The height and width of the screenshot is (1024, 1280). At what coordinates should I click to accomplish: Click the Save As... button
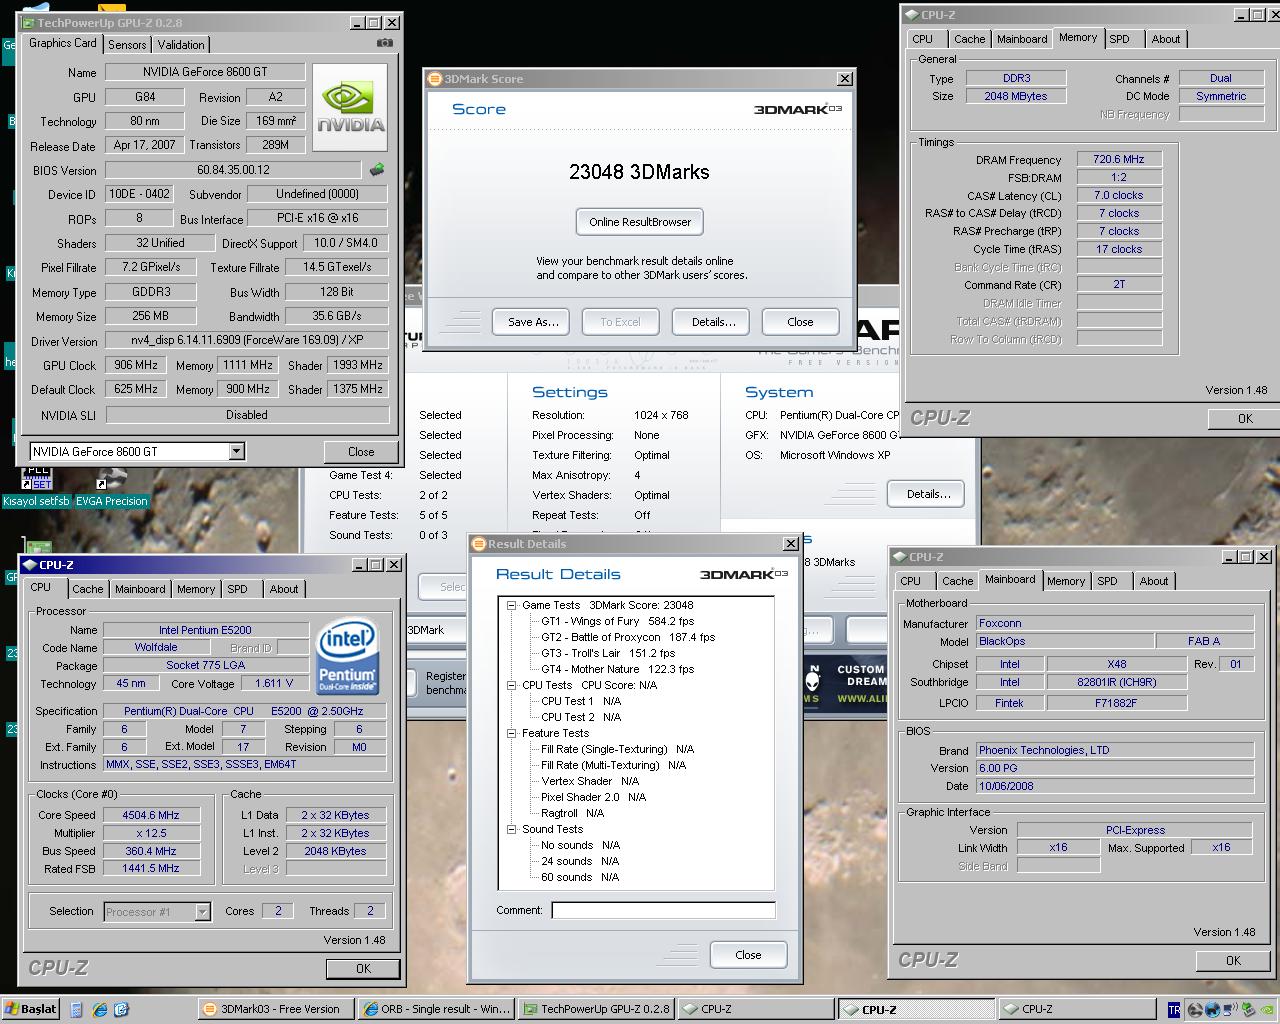tap(532, 322)
